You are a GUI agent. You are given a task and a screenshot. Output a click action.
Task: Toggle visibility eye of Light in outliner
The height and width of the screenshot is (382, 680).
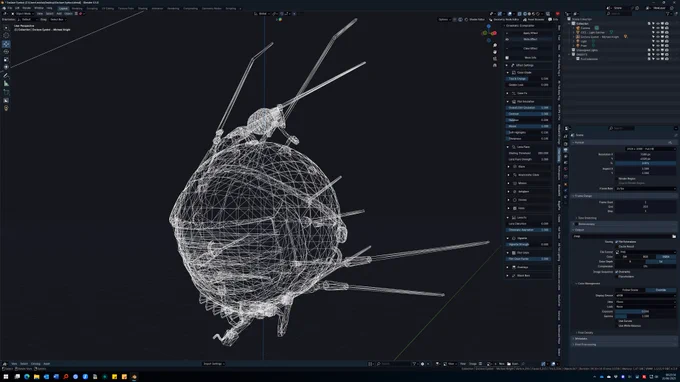click(x=657, y=41)
